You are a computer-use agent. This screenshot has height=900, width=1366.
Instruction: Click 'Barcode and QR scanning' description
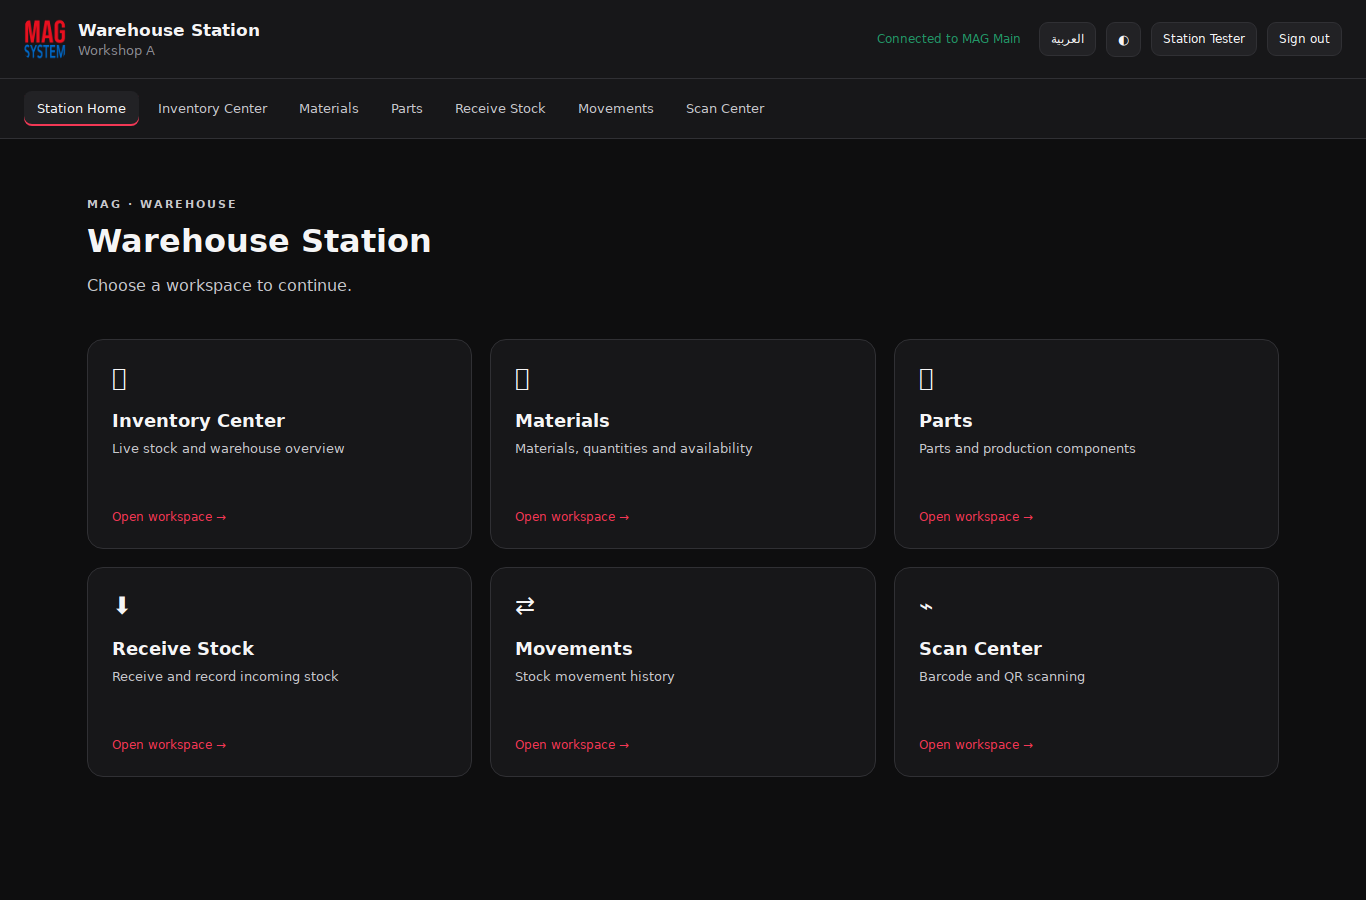[x=1002, y=677]
